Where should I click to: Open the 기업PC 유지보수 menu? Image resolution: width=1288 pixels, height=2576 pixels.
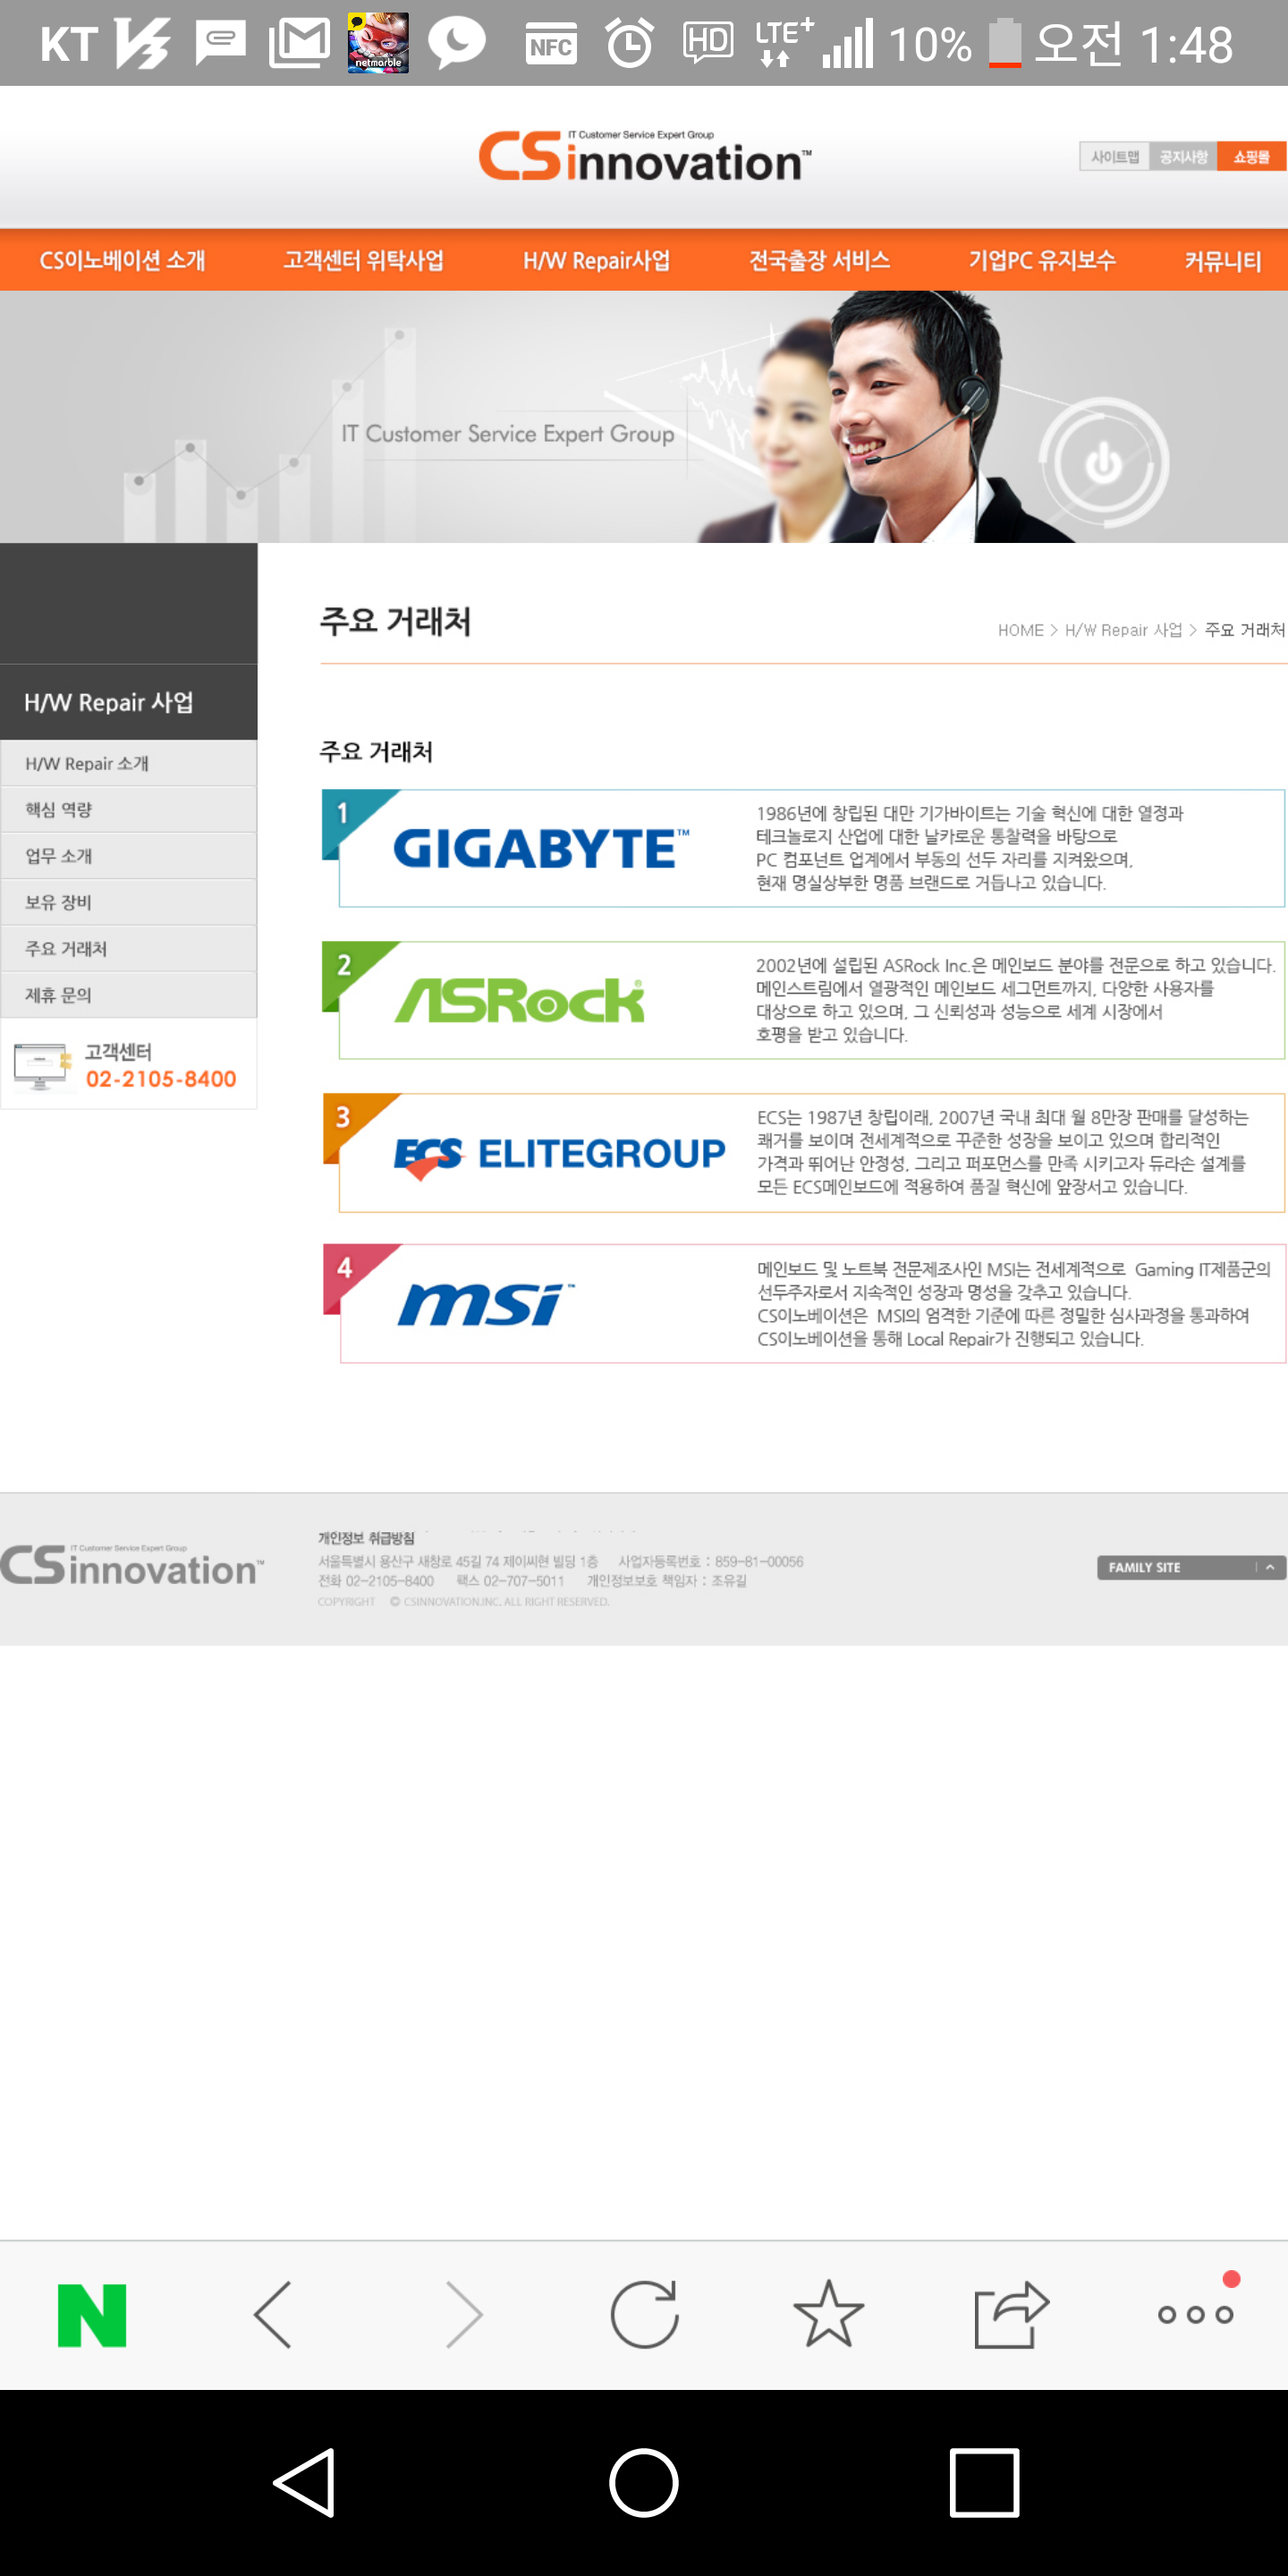1041,261
